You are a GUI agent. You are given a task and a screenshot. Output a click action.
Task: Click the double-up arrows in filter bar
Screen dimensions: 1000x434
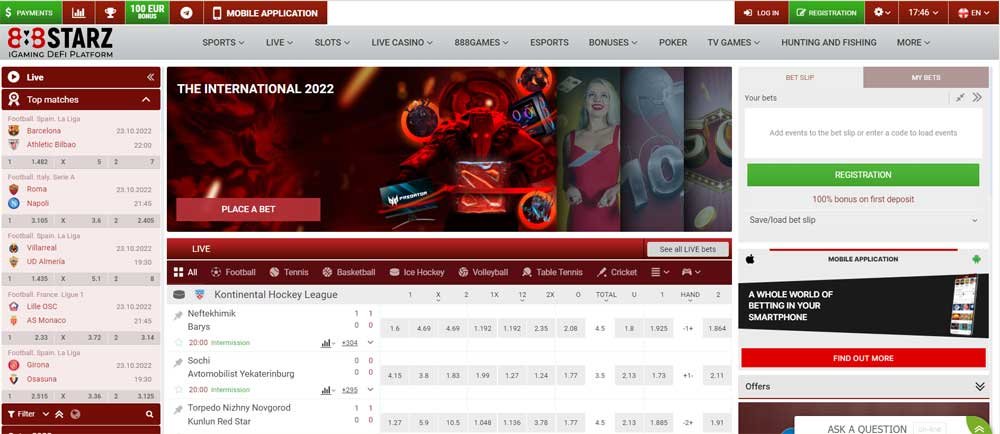click(x=59, y=414)
